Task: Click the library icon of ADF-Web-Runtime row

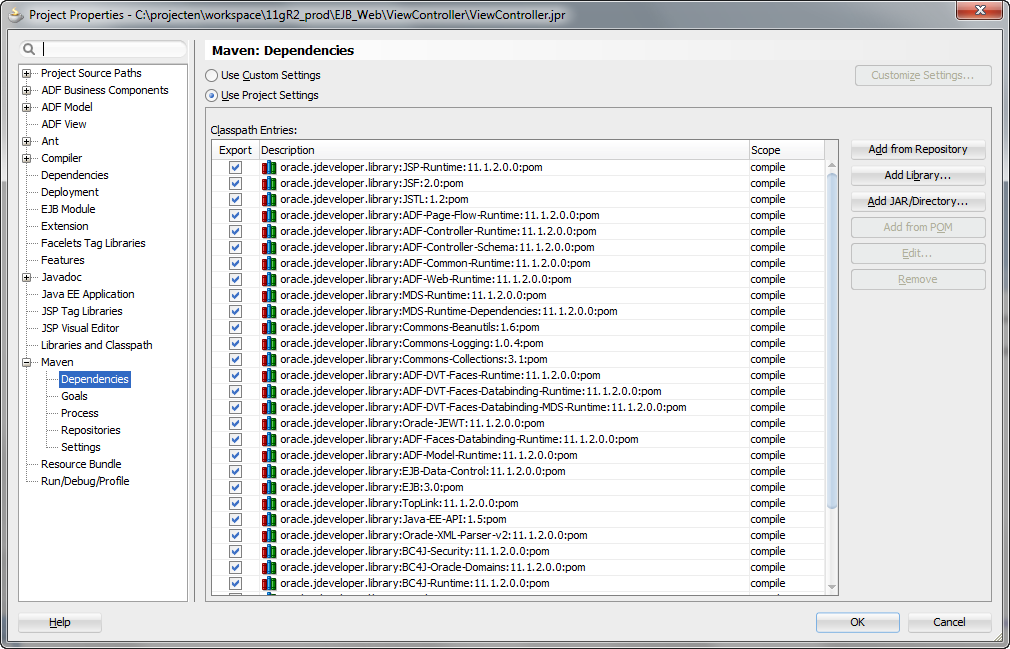Action: pyautogui.click(x=269, y=279)
